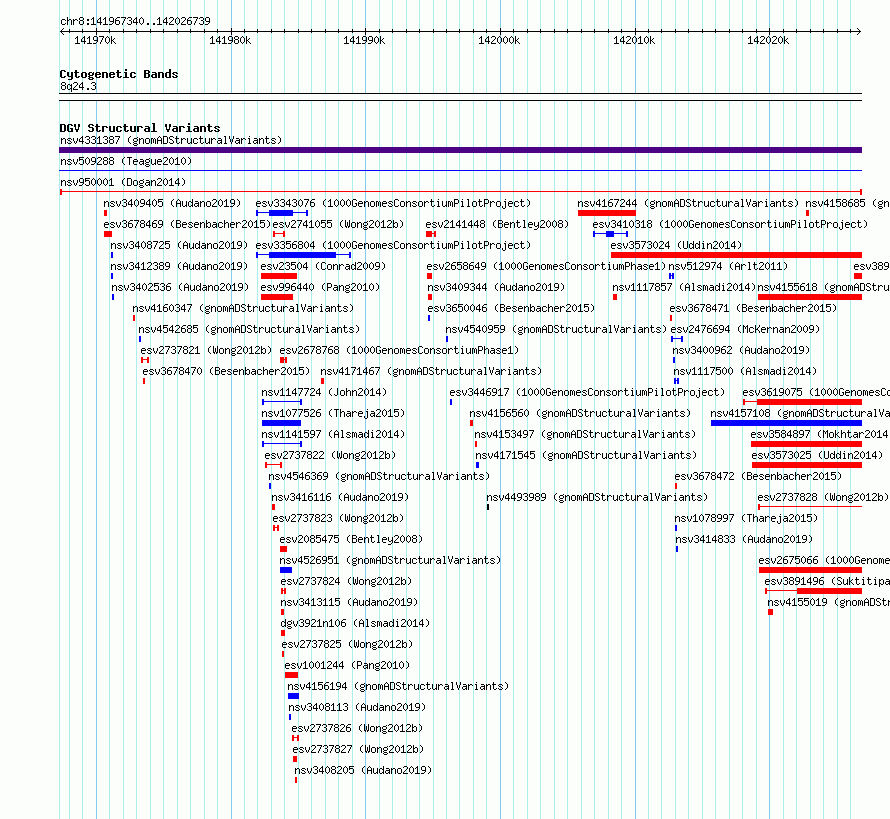The width and height of the screenshot is (890, 819).
Task: Click the esv3573025 (Uddin2014) label
Action: (817, 455)
